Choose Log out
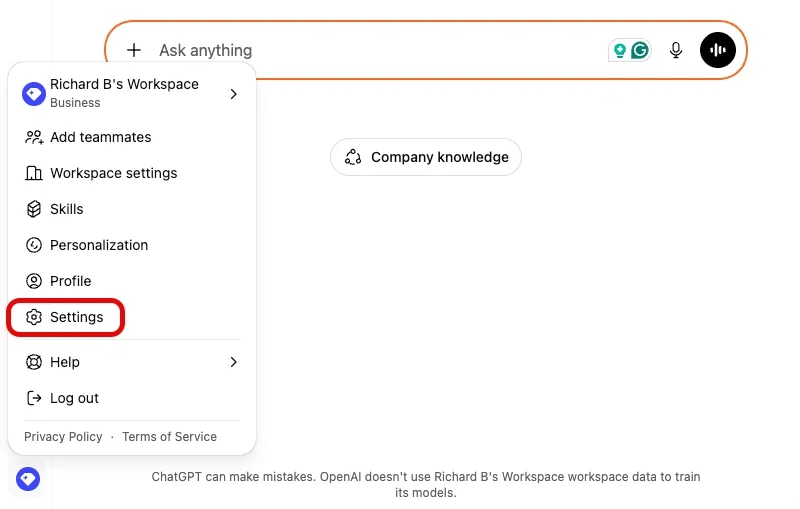 [x=132, y=398]
